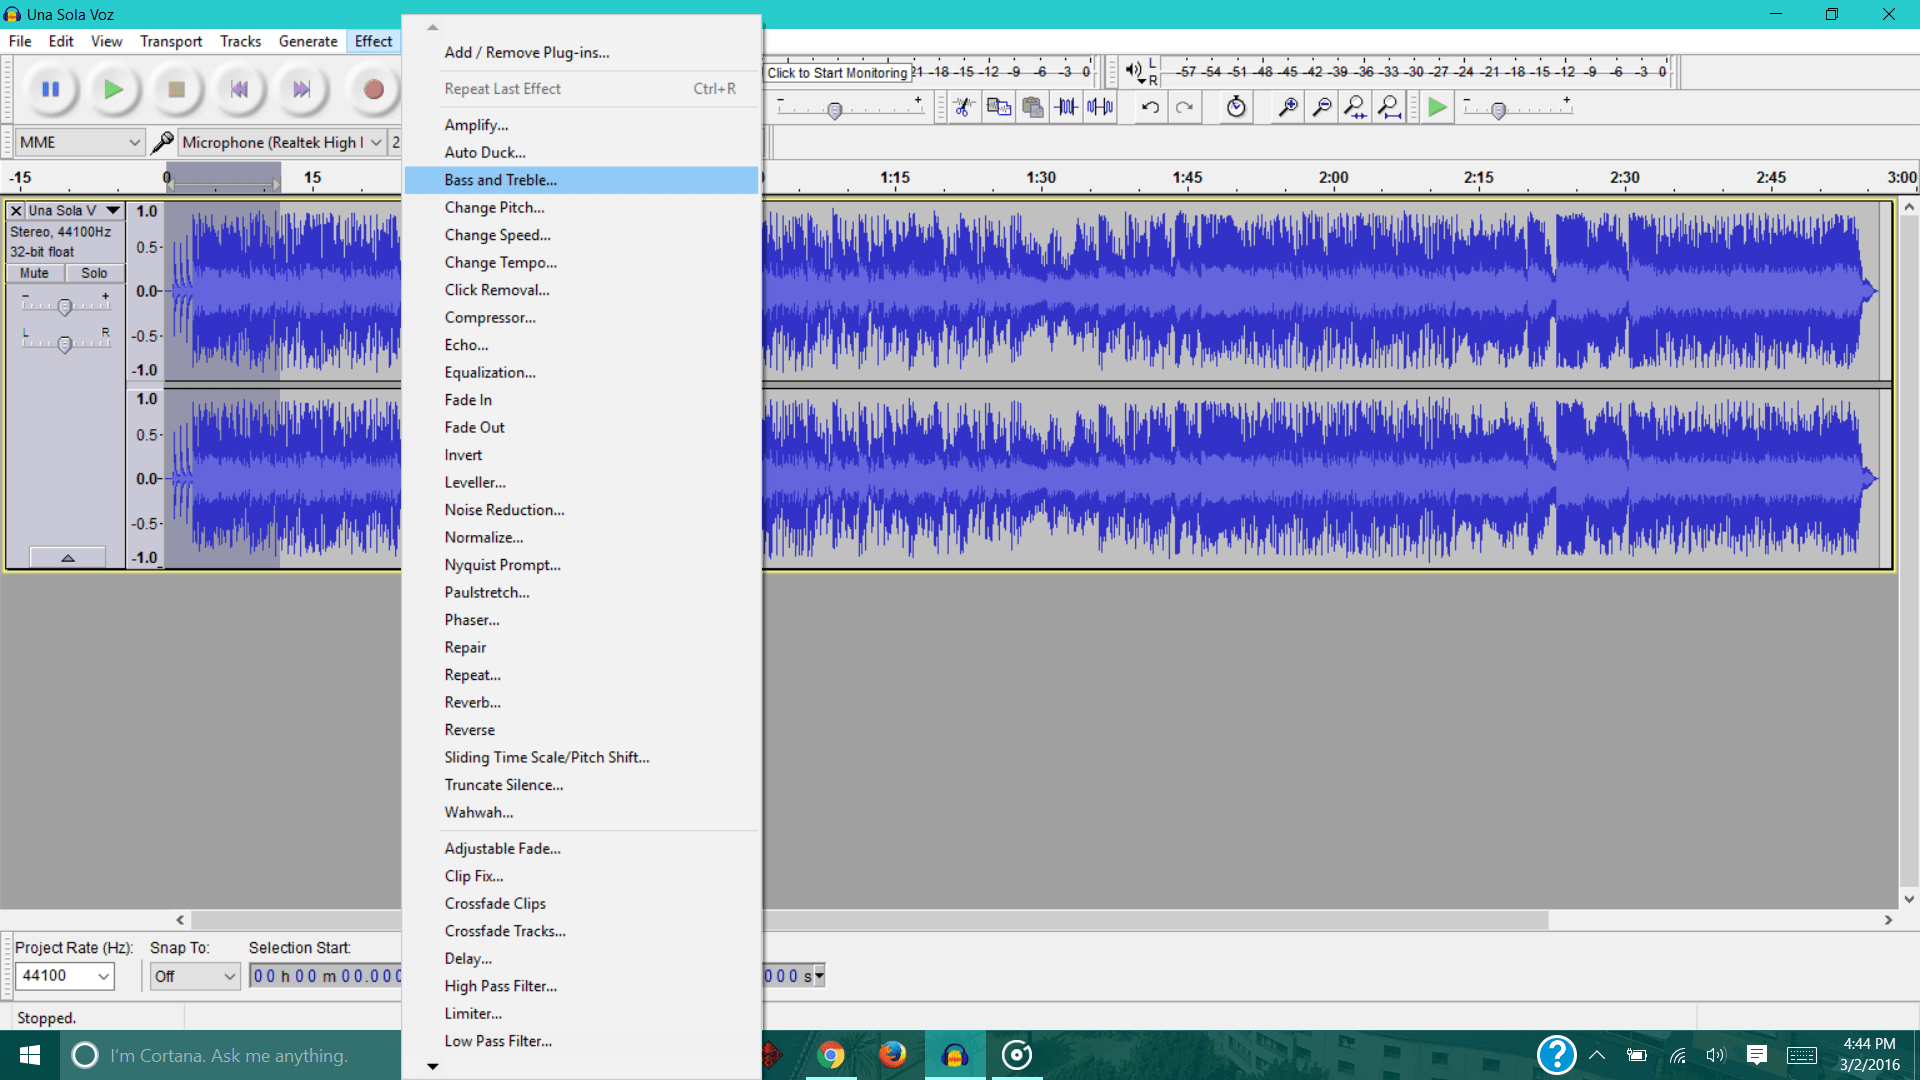Adjust the track gain slider knob

(x=65, y=307)
